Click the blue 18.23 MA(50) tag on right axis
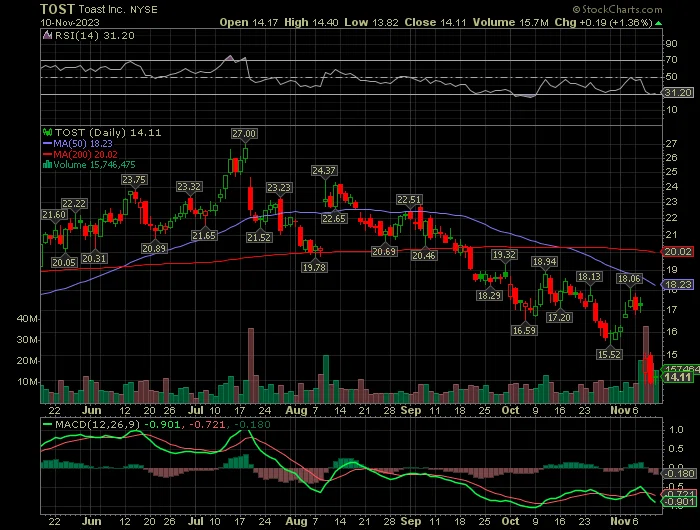 tap(677, 284)
